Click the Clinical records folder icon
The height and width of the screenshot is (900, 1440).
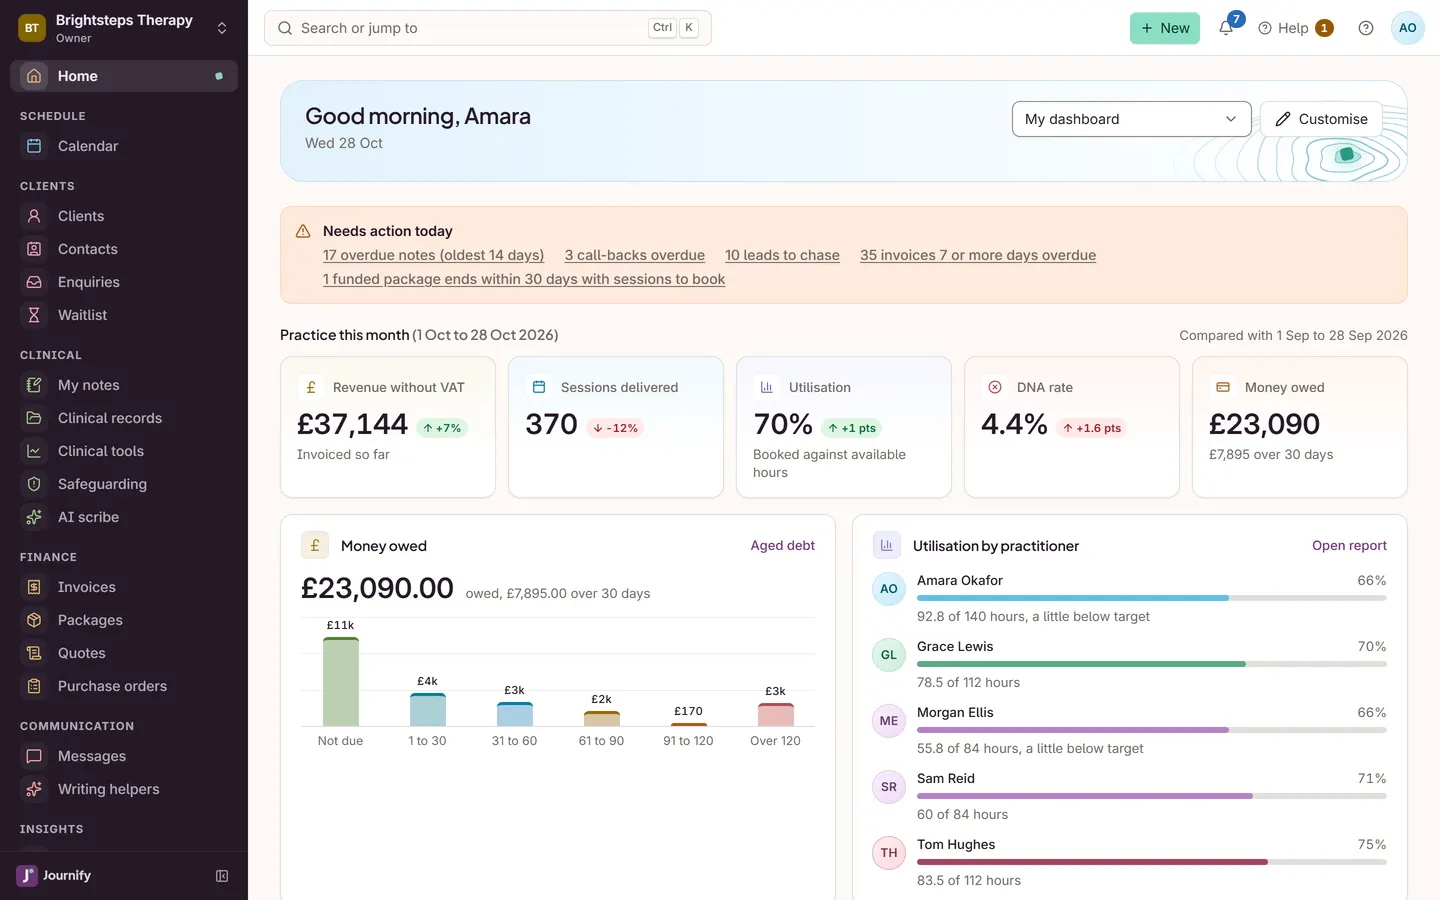click(34, 418)
